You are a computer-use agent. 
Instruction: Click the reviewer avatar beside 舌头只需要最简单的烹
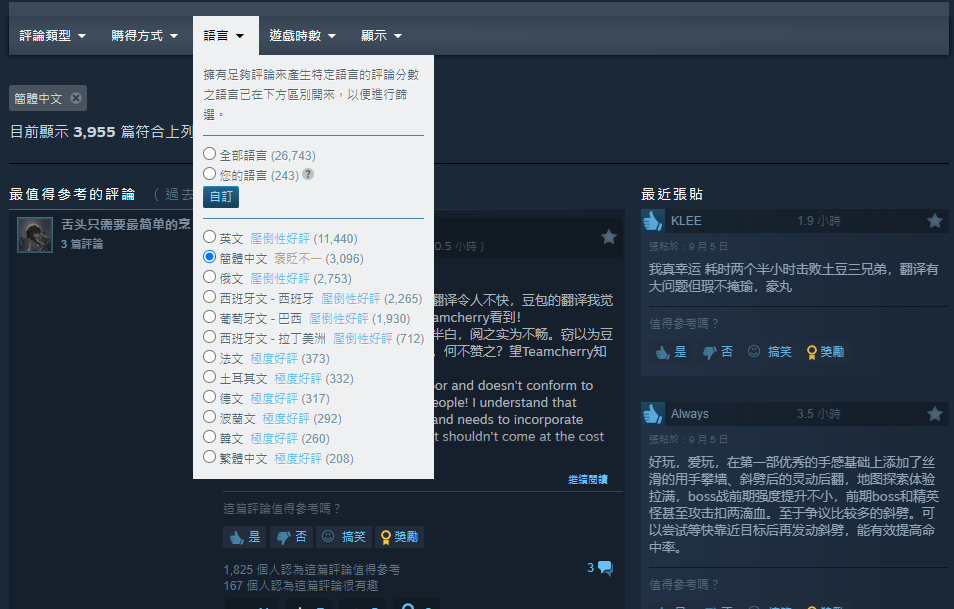click(35, 234)
